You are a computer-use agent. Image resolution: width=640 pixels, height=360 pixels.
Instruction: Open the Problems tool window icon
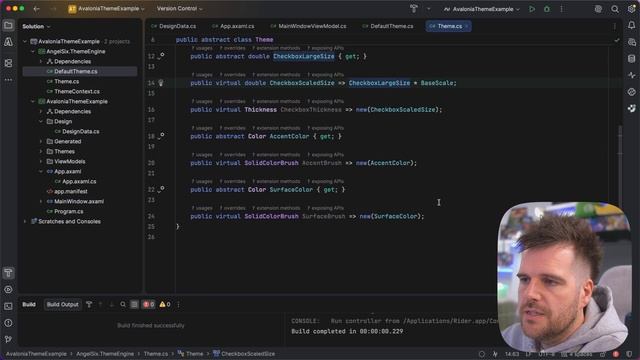(8, 323)
